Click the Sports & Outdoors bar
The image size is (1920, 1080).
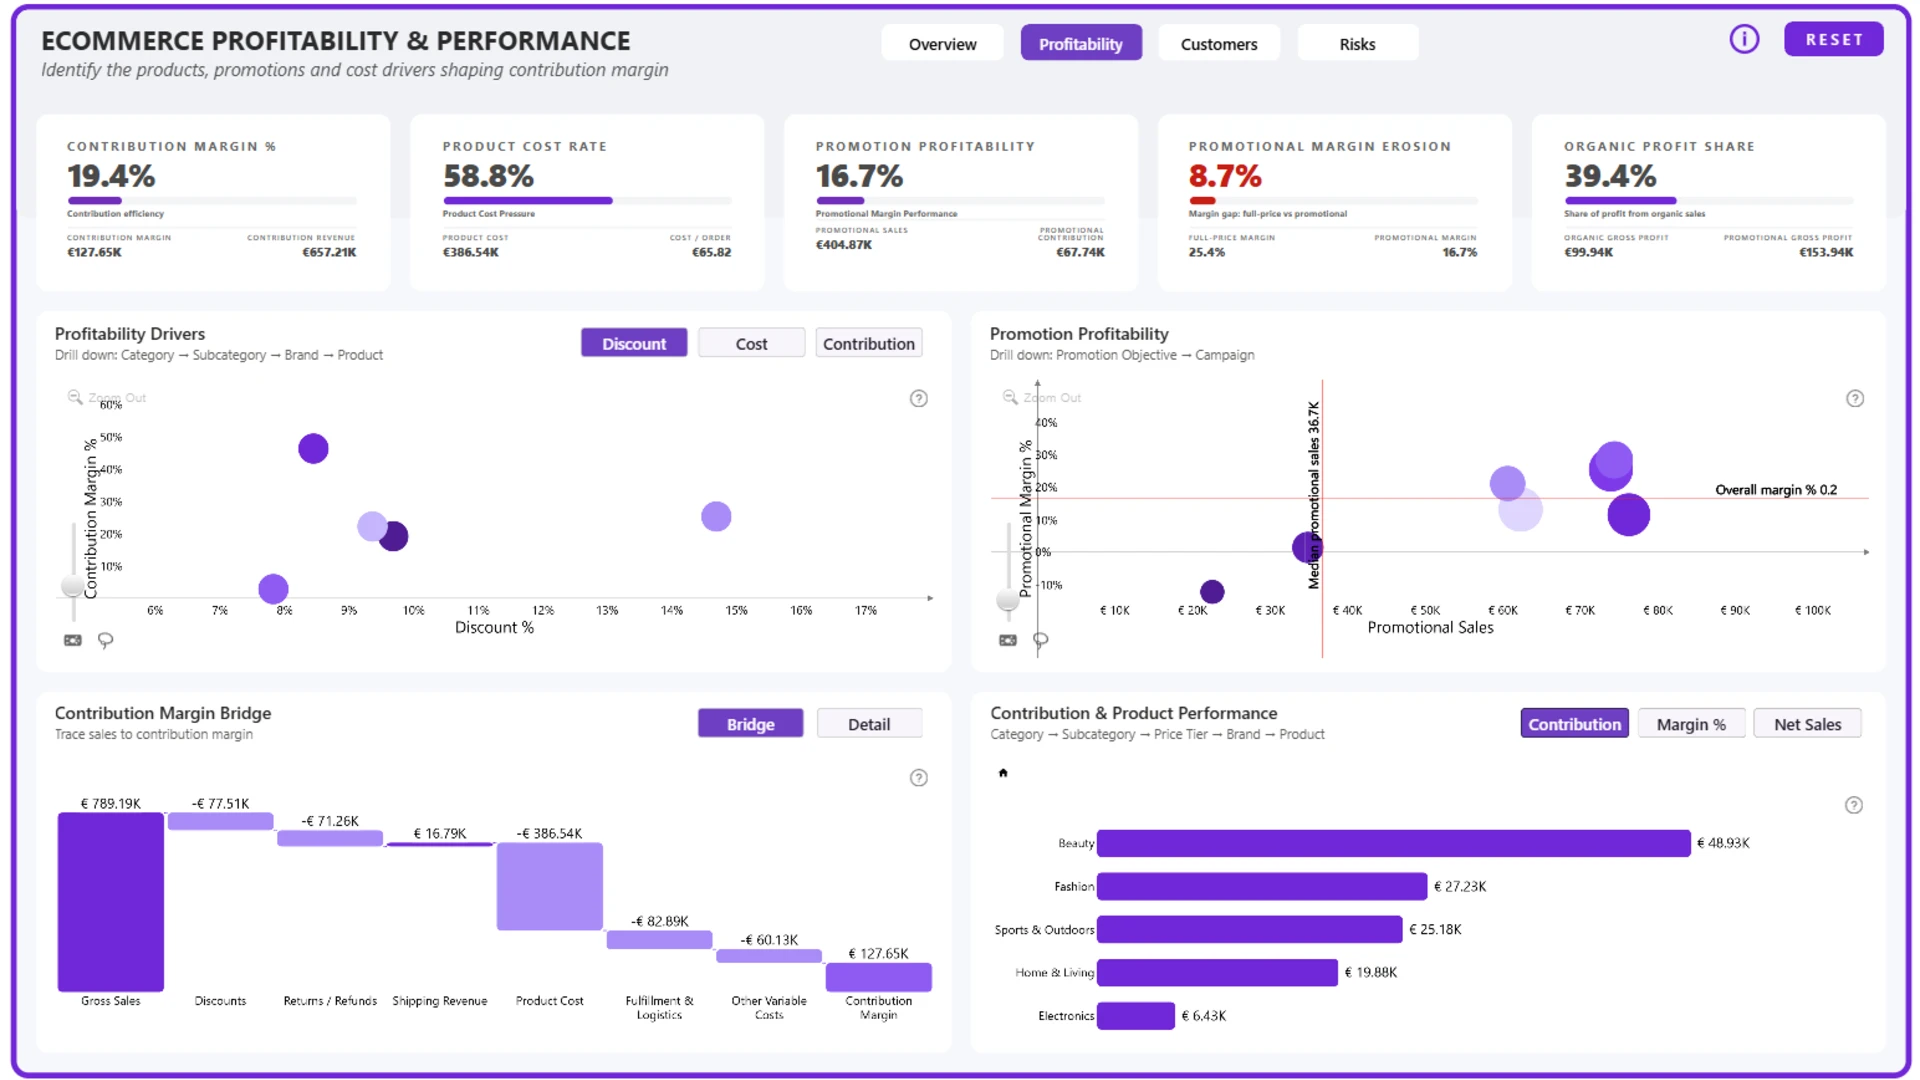click(x=1249, y=929)
